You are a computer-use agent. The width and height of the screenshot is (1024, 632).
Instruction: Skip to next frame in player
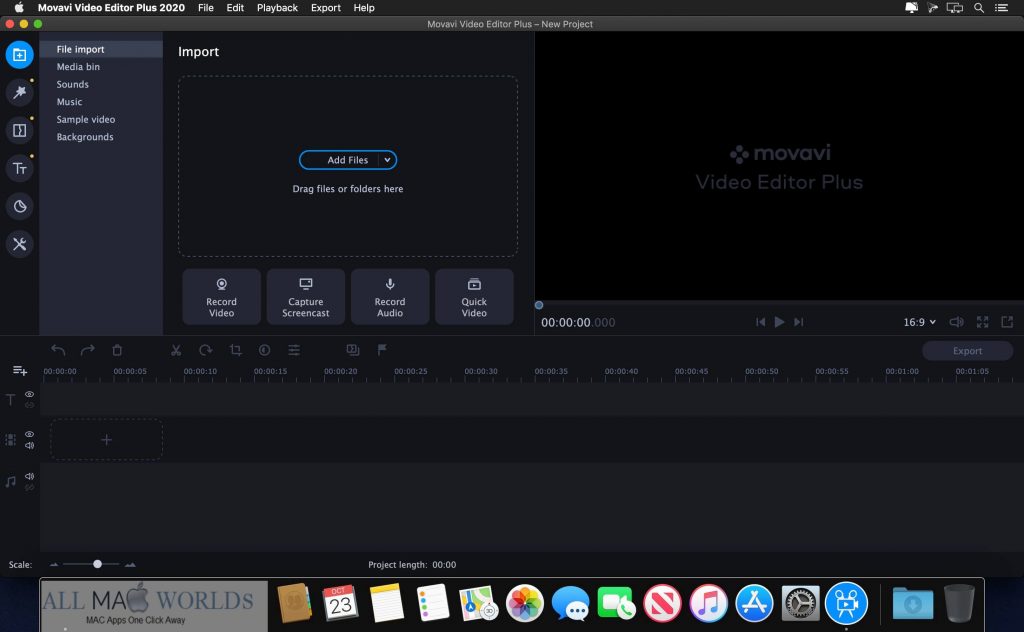coord(799,322)
